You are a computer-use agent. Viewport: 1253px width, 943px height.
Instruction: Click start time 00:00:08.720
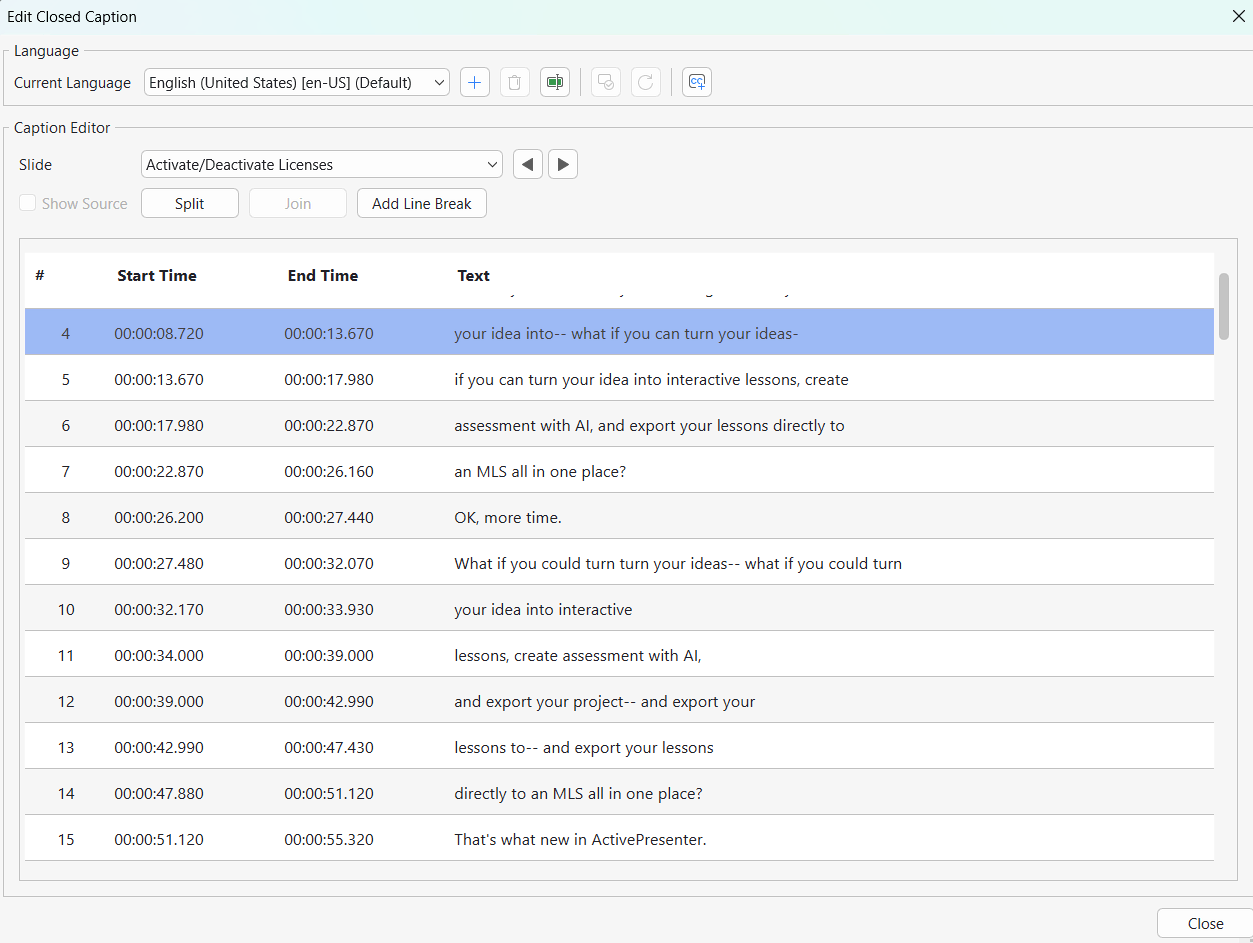tap(159, 334)
